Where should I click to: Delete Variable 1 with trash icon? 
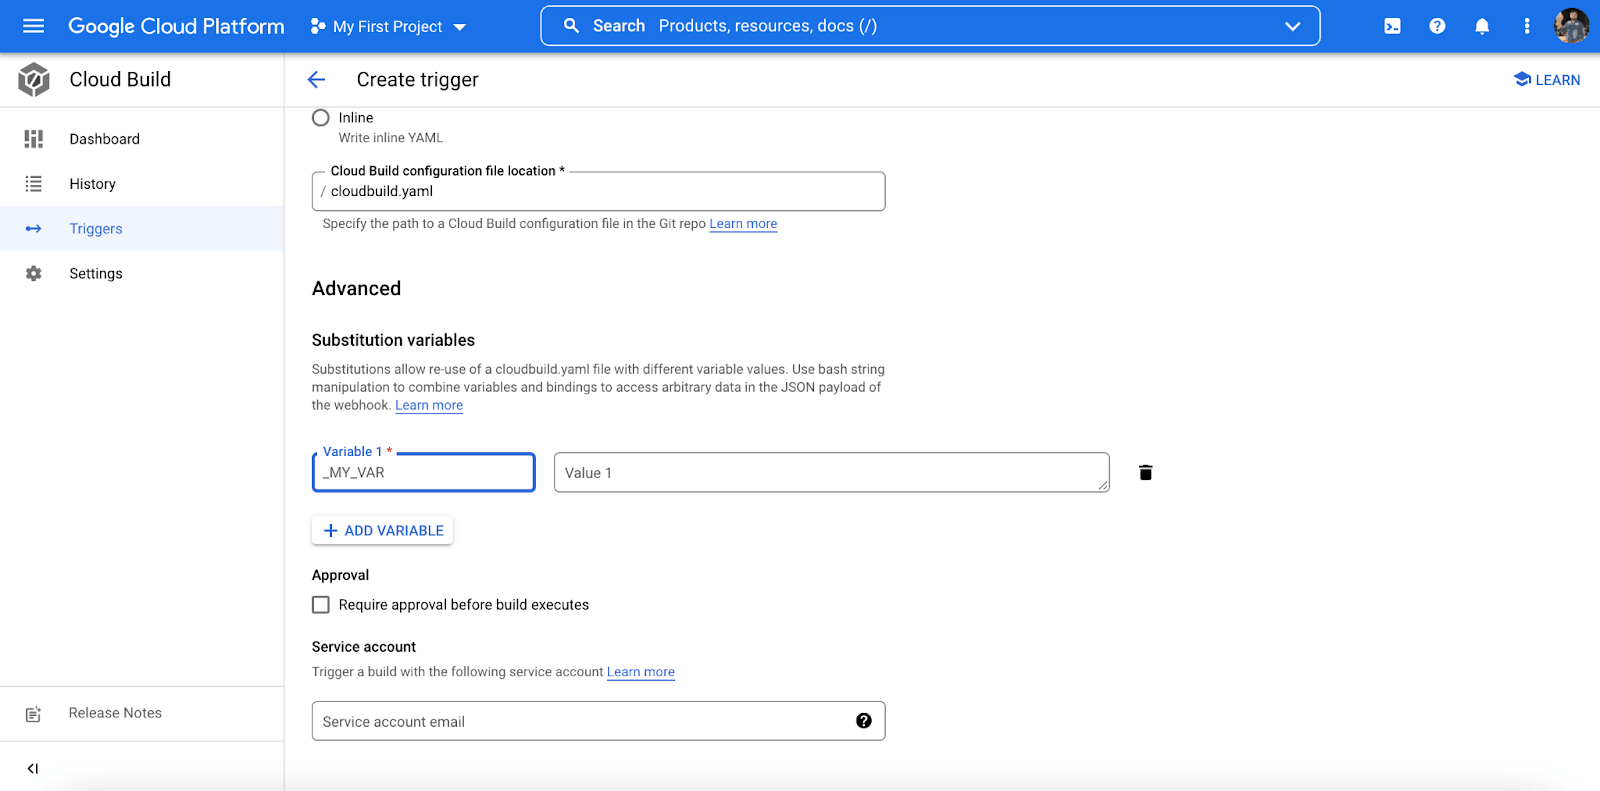coord(1145,473)
